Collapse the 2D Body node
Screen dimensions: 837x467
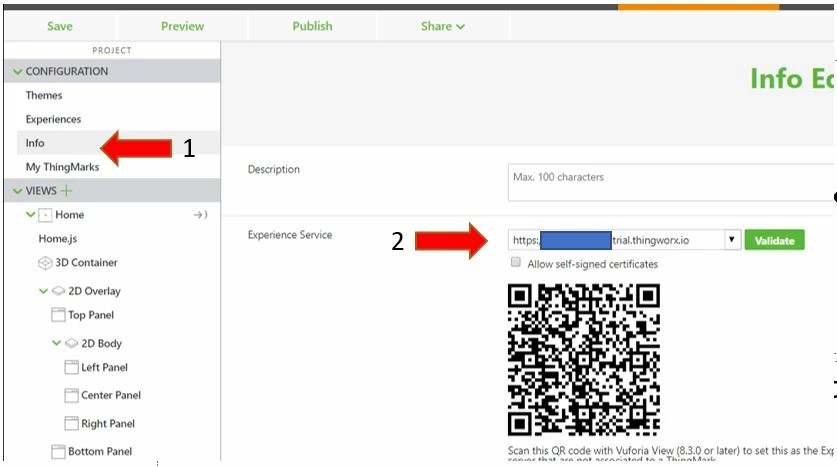(56, 343)
